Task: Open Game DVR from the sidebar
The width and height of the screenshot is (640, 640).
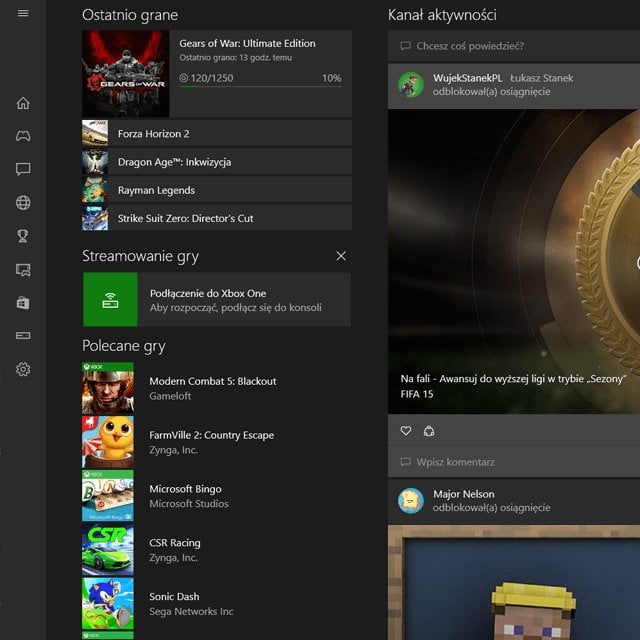Action: click(23, 269)
